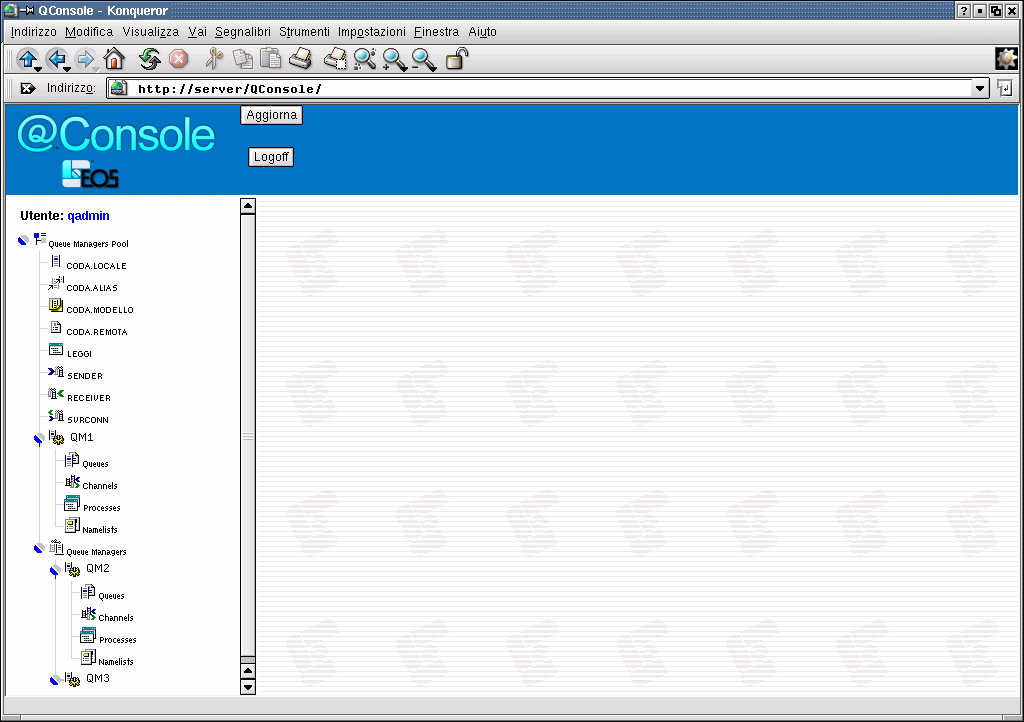Open the Channels node under QM1

click(x=99, y=486)
